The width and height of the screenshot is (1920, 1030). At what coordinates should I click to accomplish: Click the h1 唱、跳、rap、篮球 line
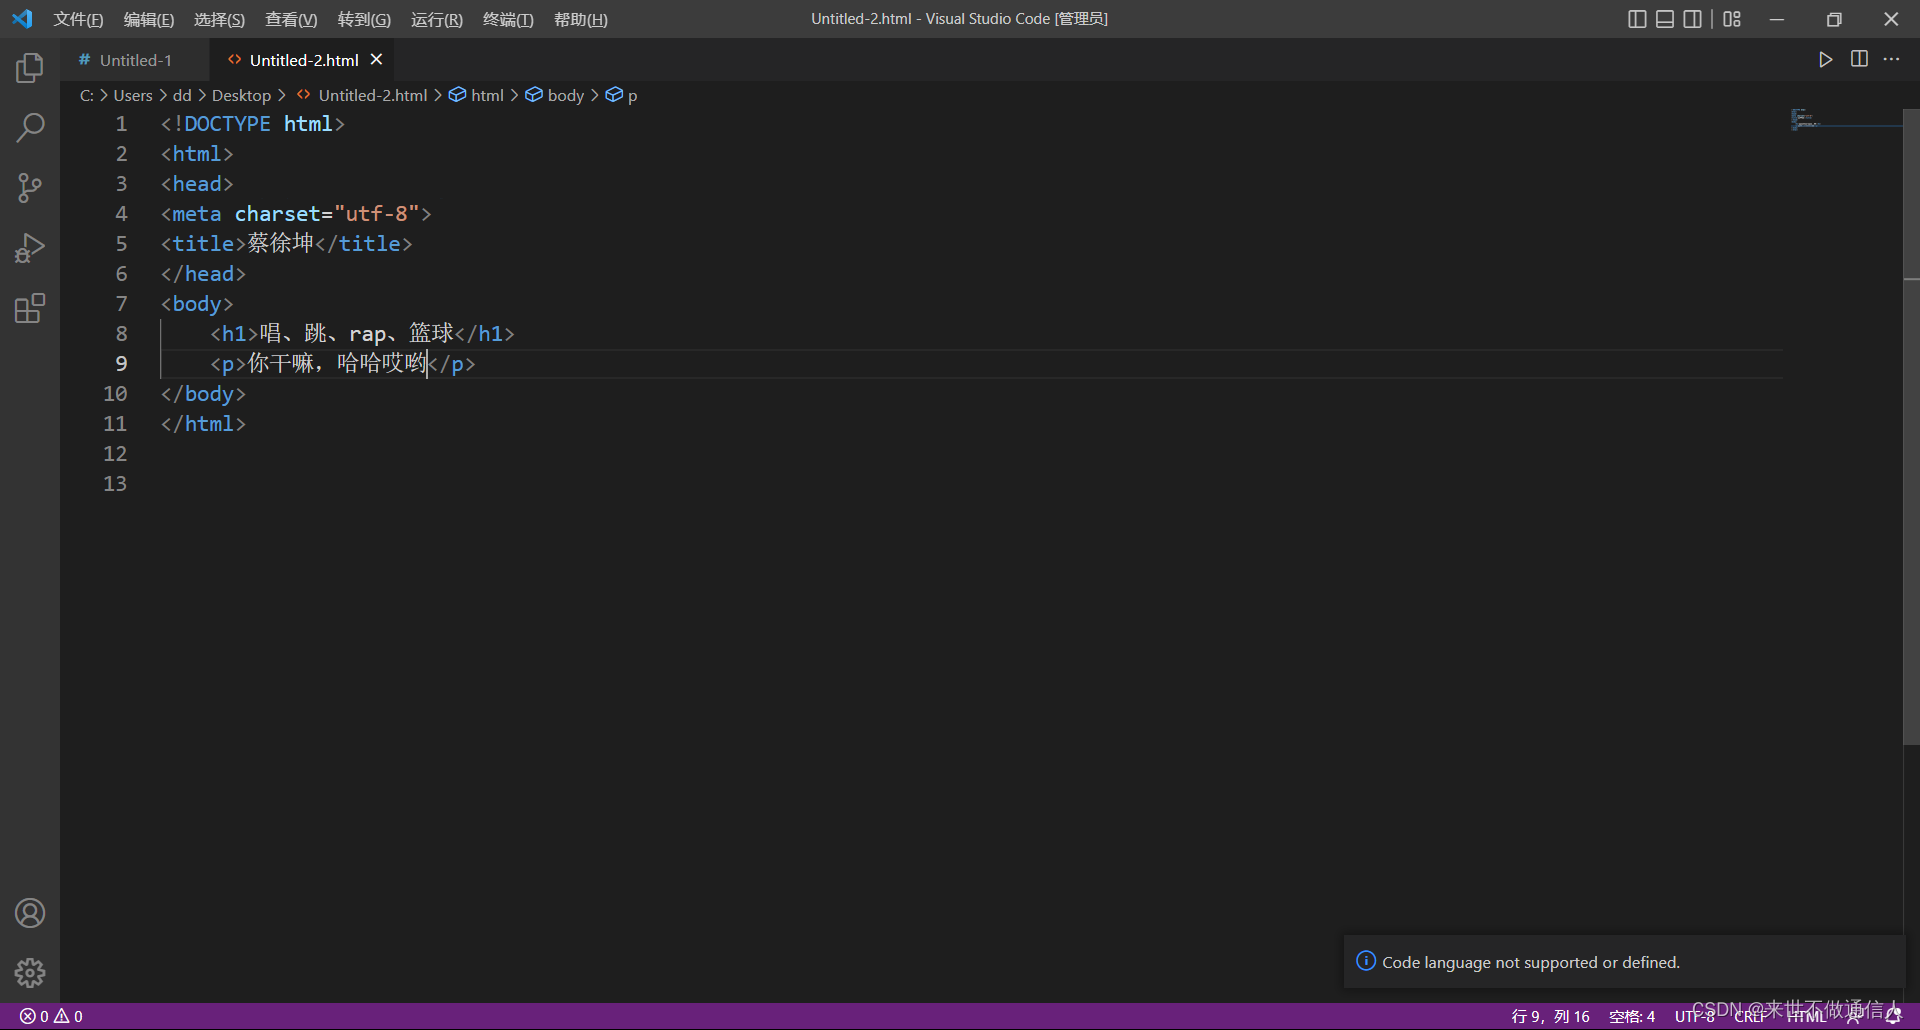click(362, 334)
